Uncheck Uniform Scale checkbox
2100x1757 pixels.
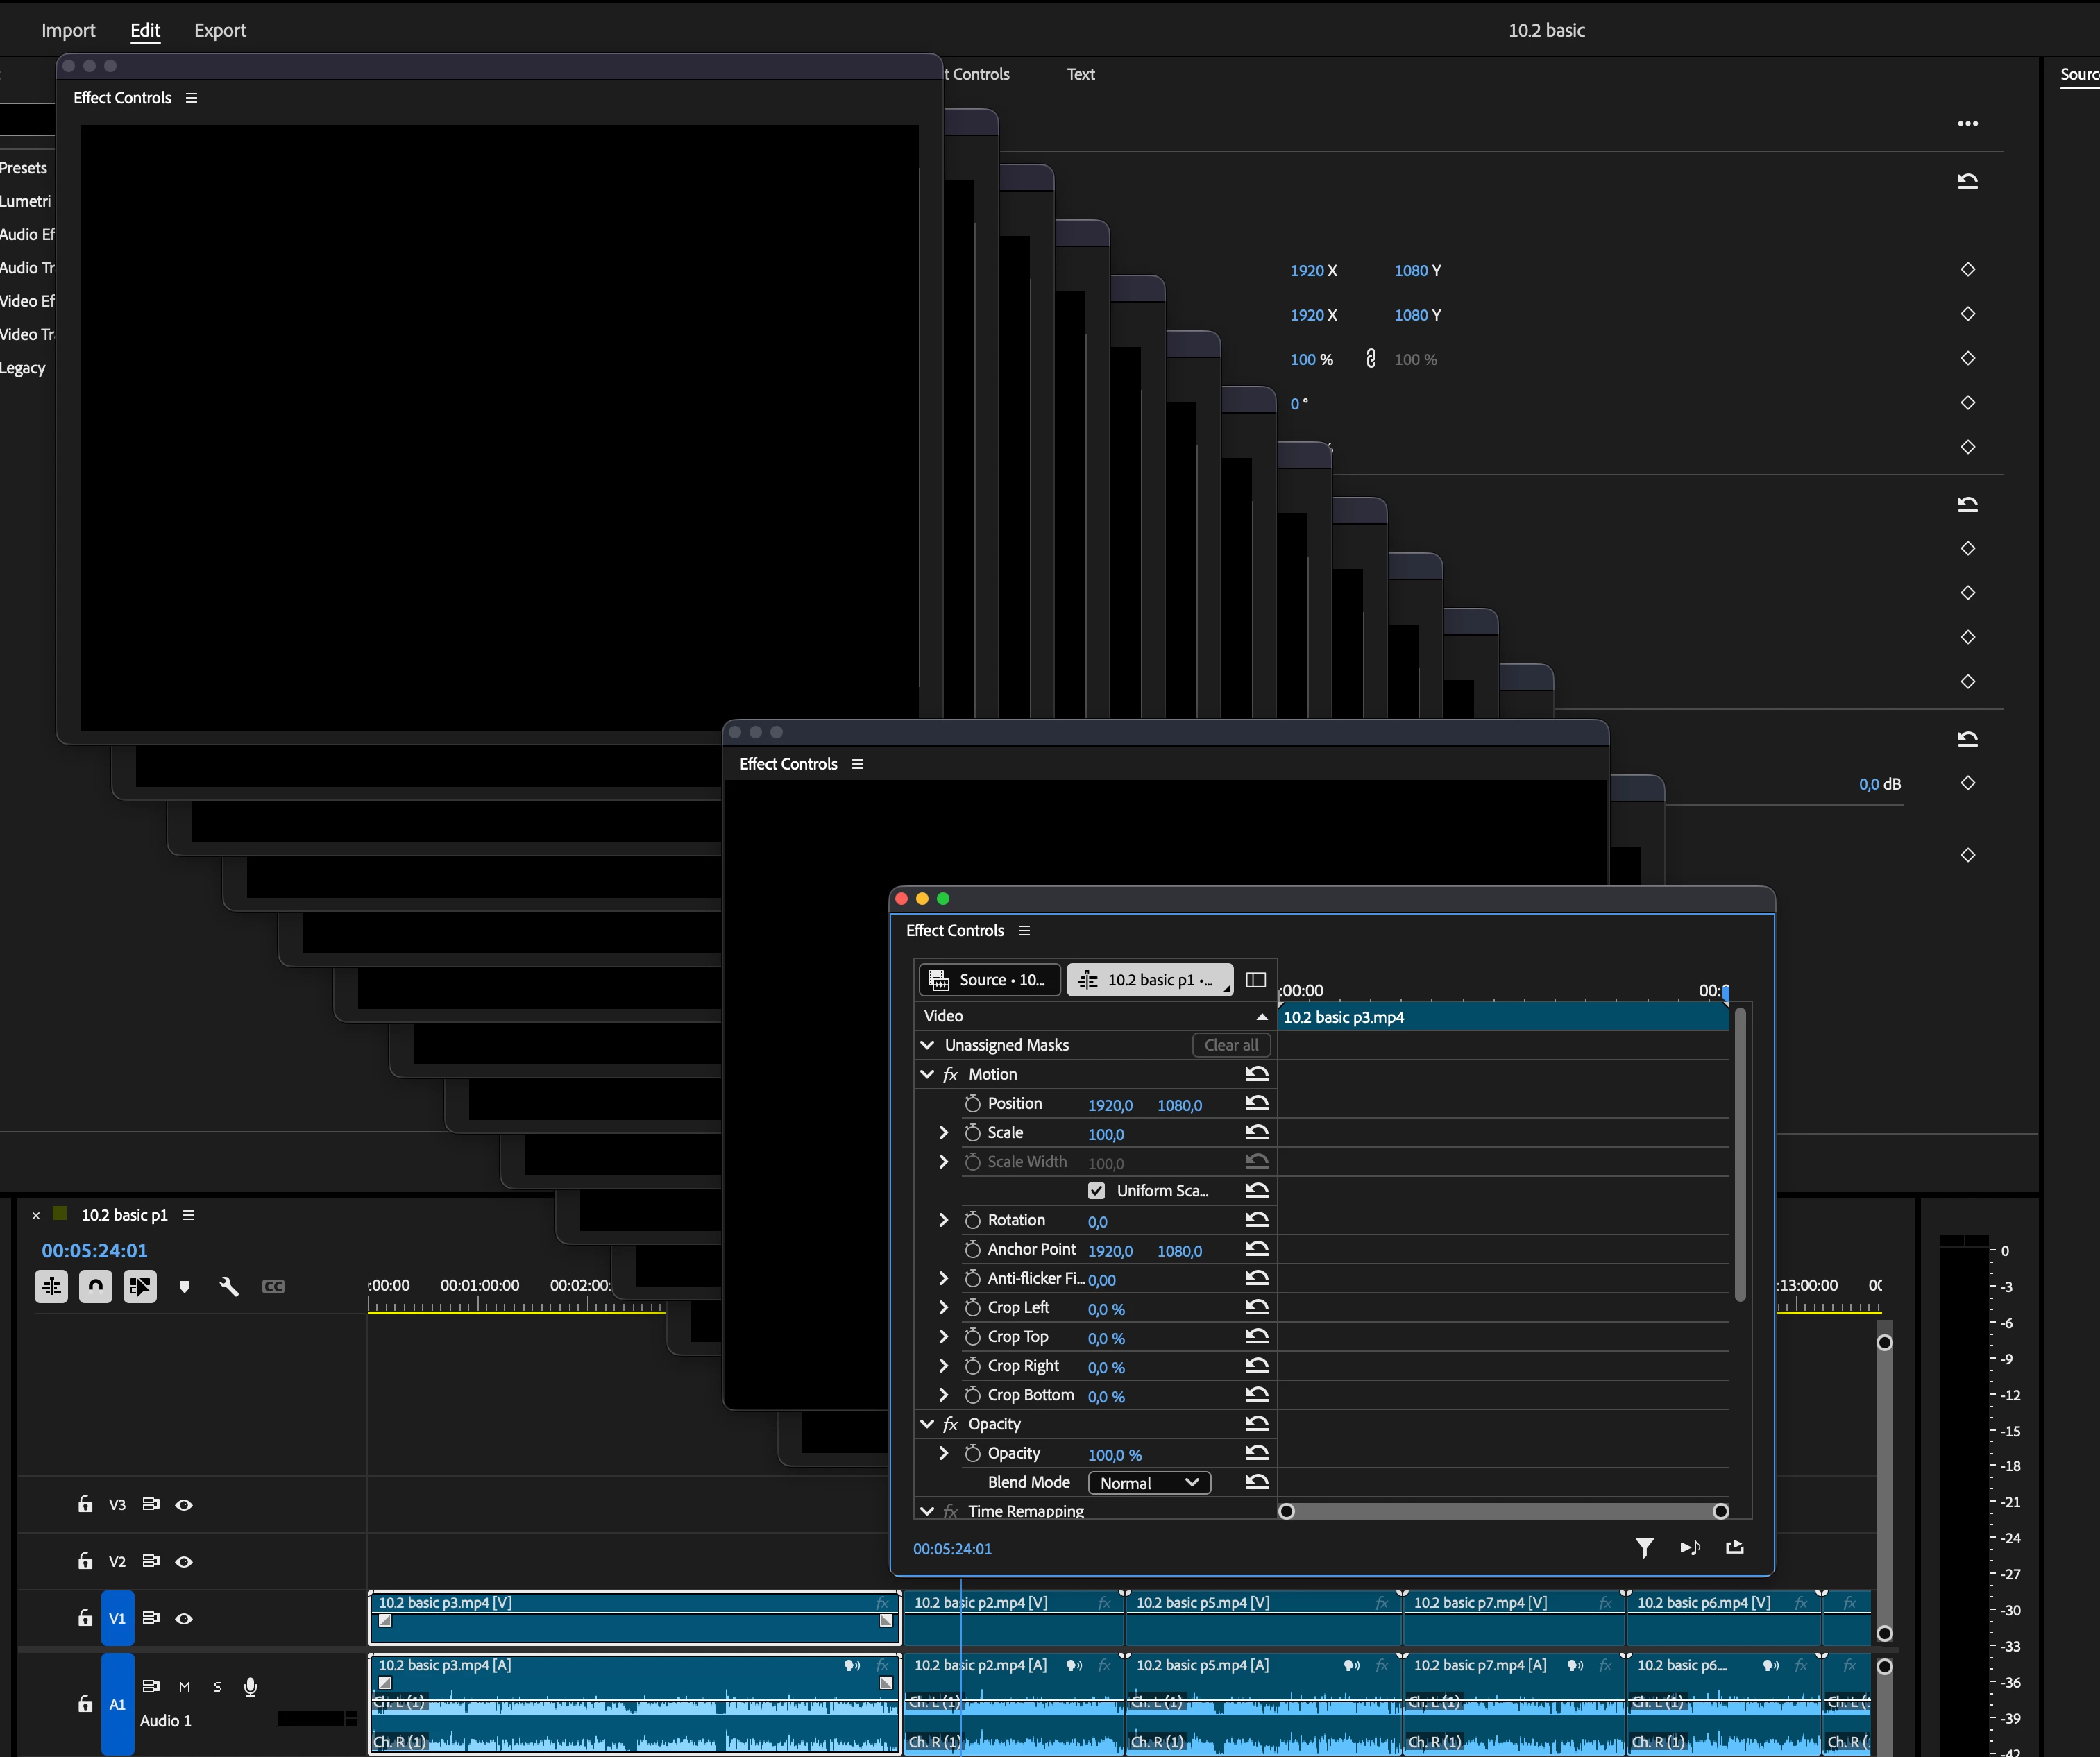(x=1097, y=1191)
